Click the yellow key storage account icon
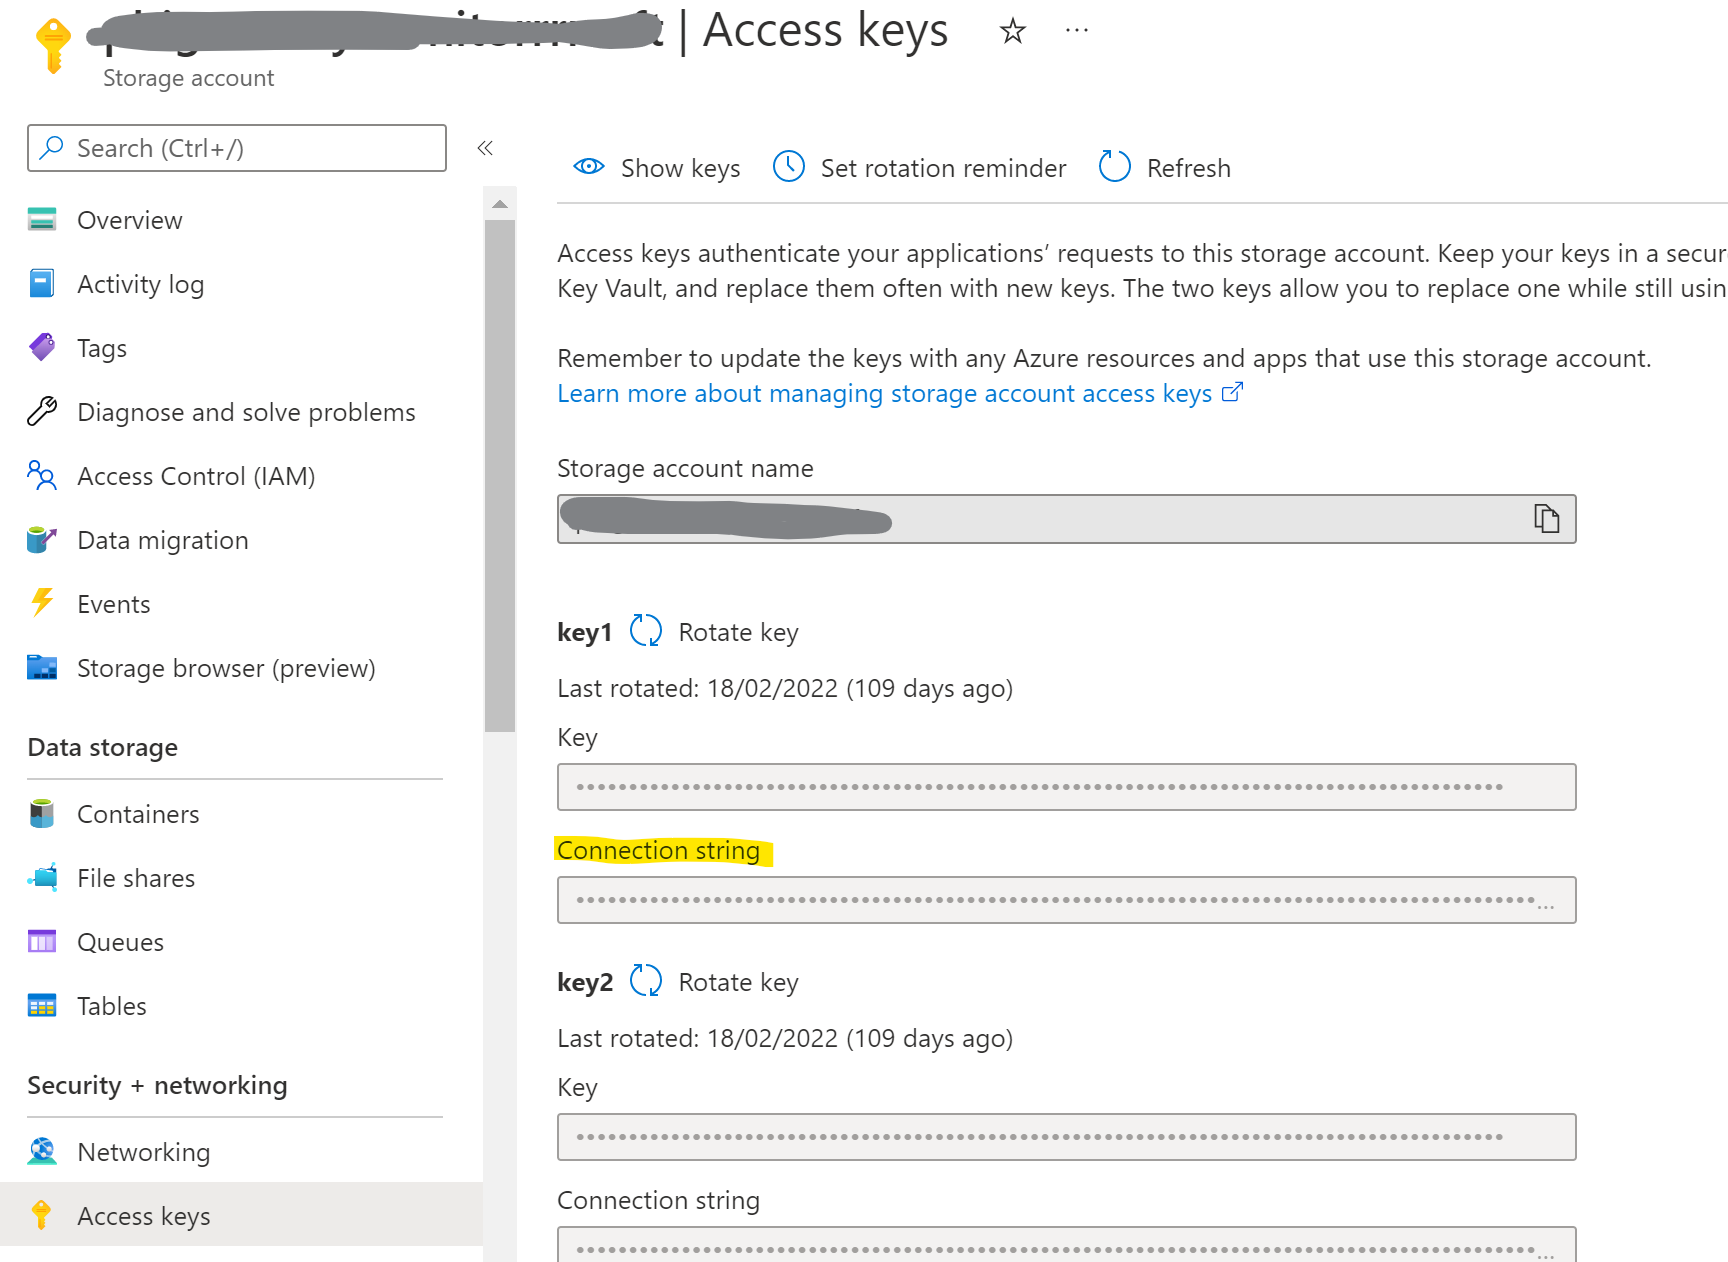Viewport: 1728px width, 1262px height. 53,46
